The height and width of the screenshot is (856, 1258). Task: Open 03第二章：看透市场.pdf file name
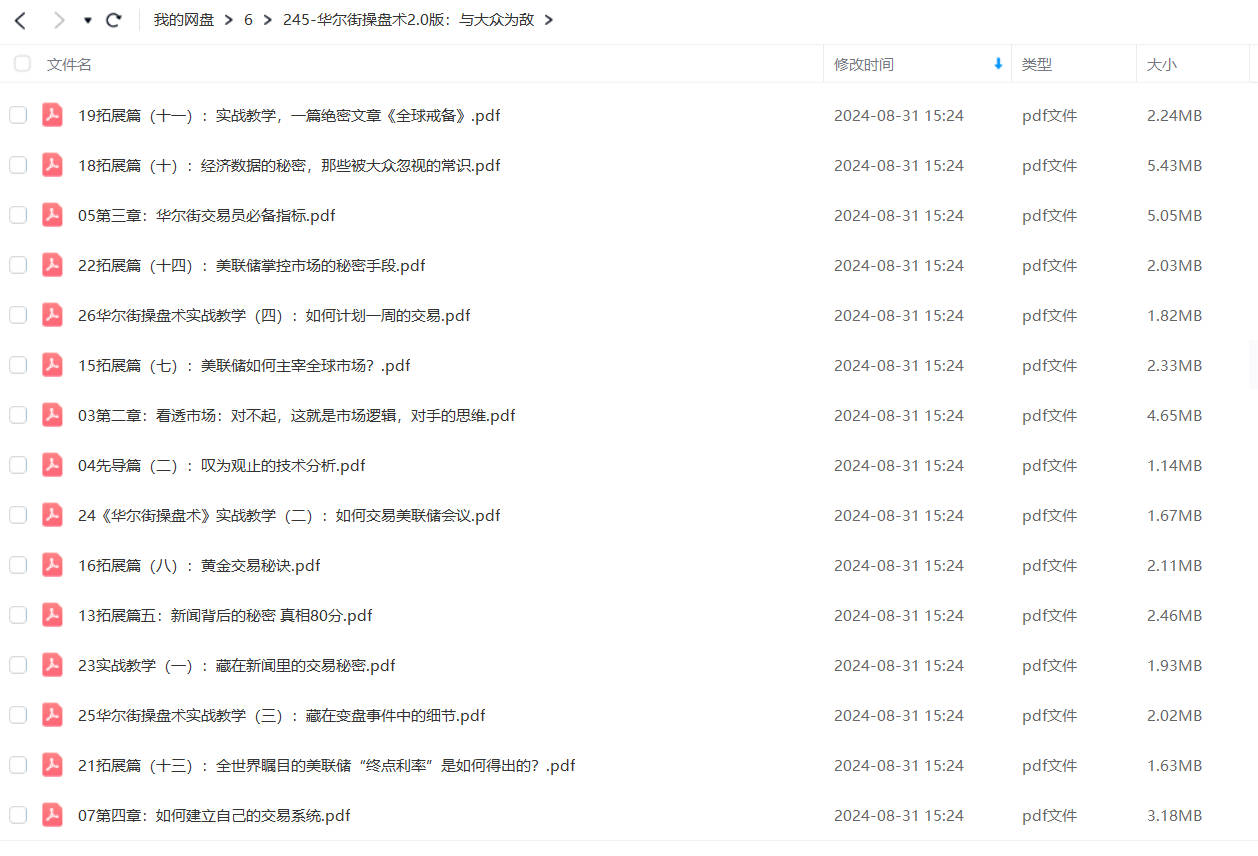tap(297, 415)
